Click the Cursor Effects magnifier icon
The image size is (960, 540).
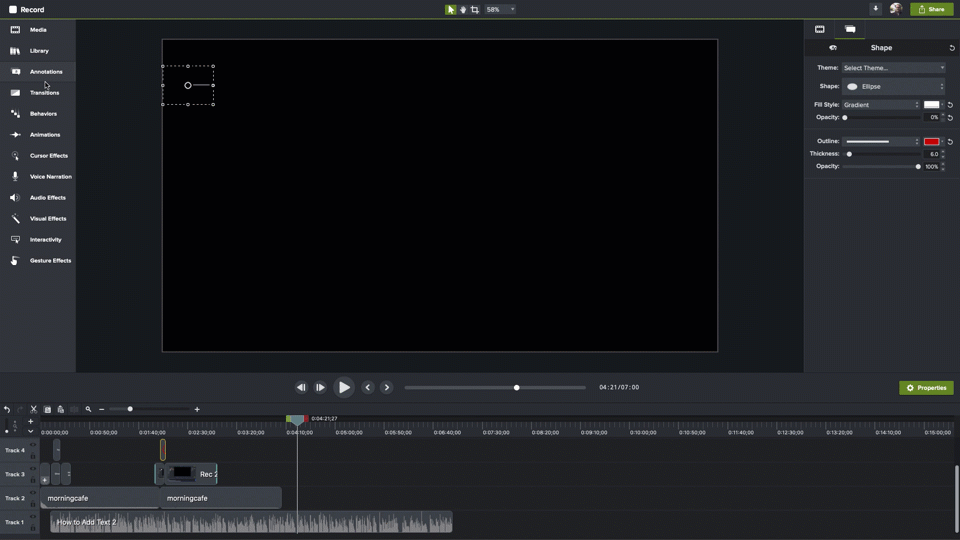[x=15, y=156]
